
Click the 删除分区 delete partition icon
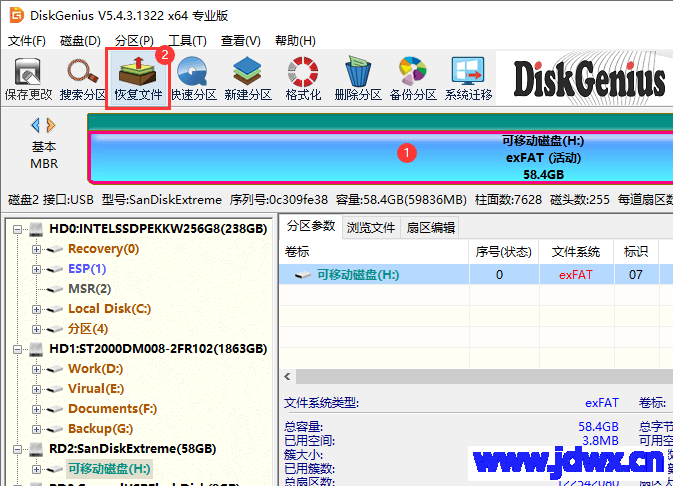358,79
